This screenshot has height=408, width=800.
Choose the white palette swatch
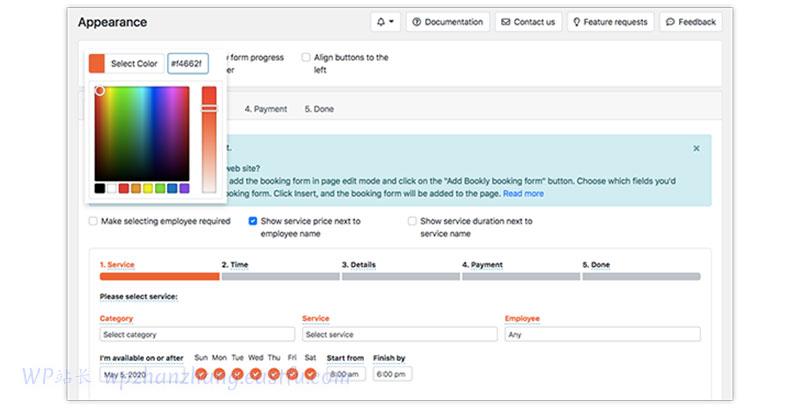tap(112, 188)
